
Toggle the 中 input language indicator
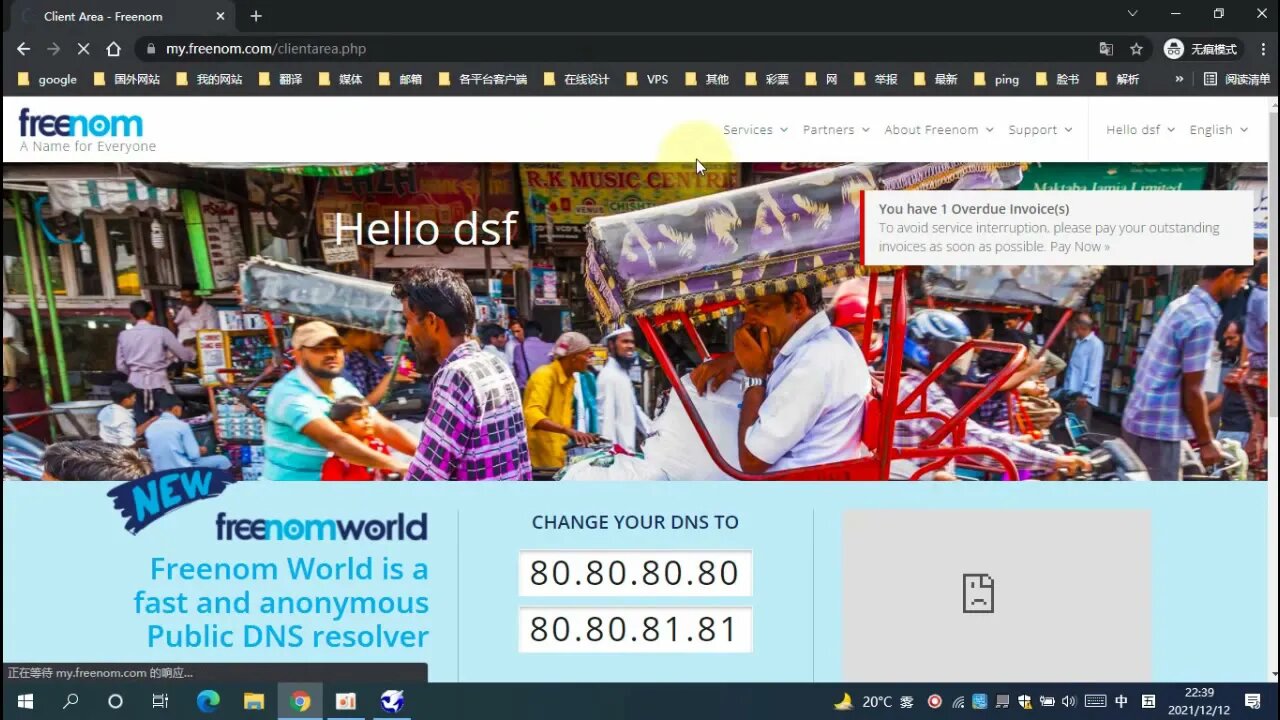tap(1122, 702)
